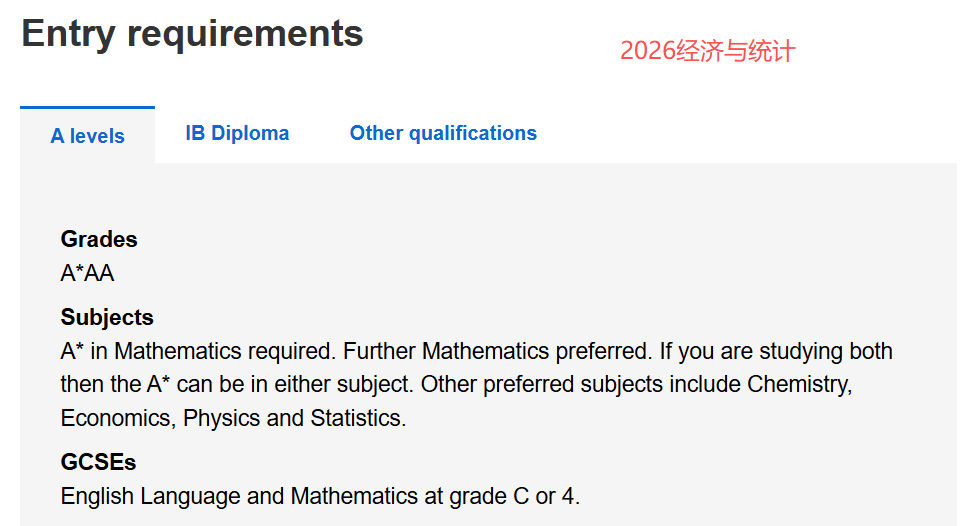The image size is (965, 526).
Task: Click the word Statistics in preferred subjects
Action: point(357,418)
